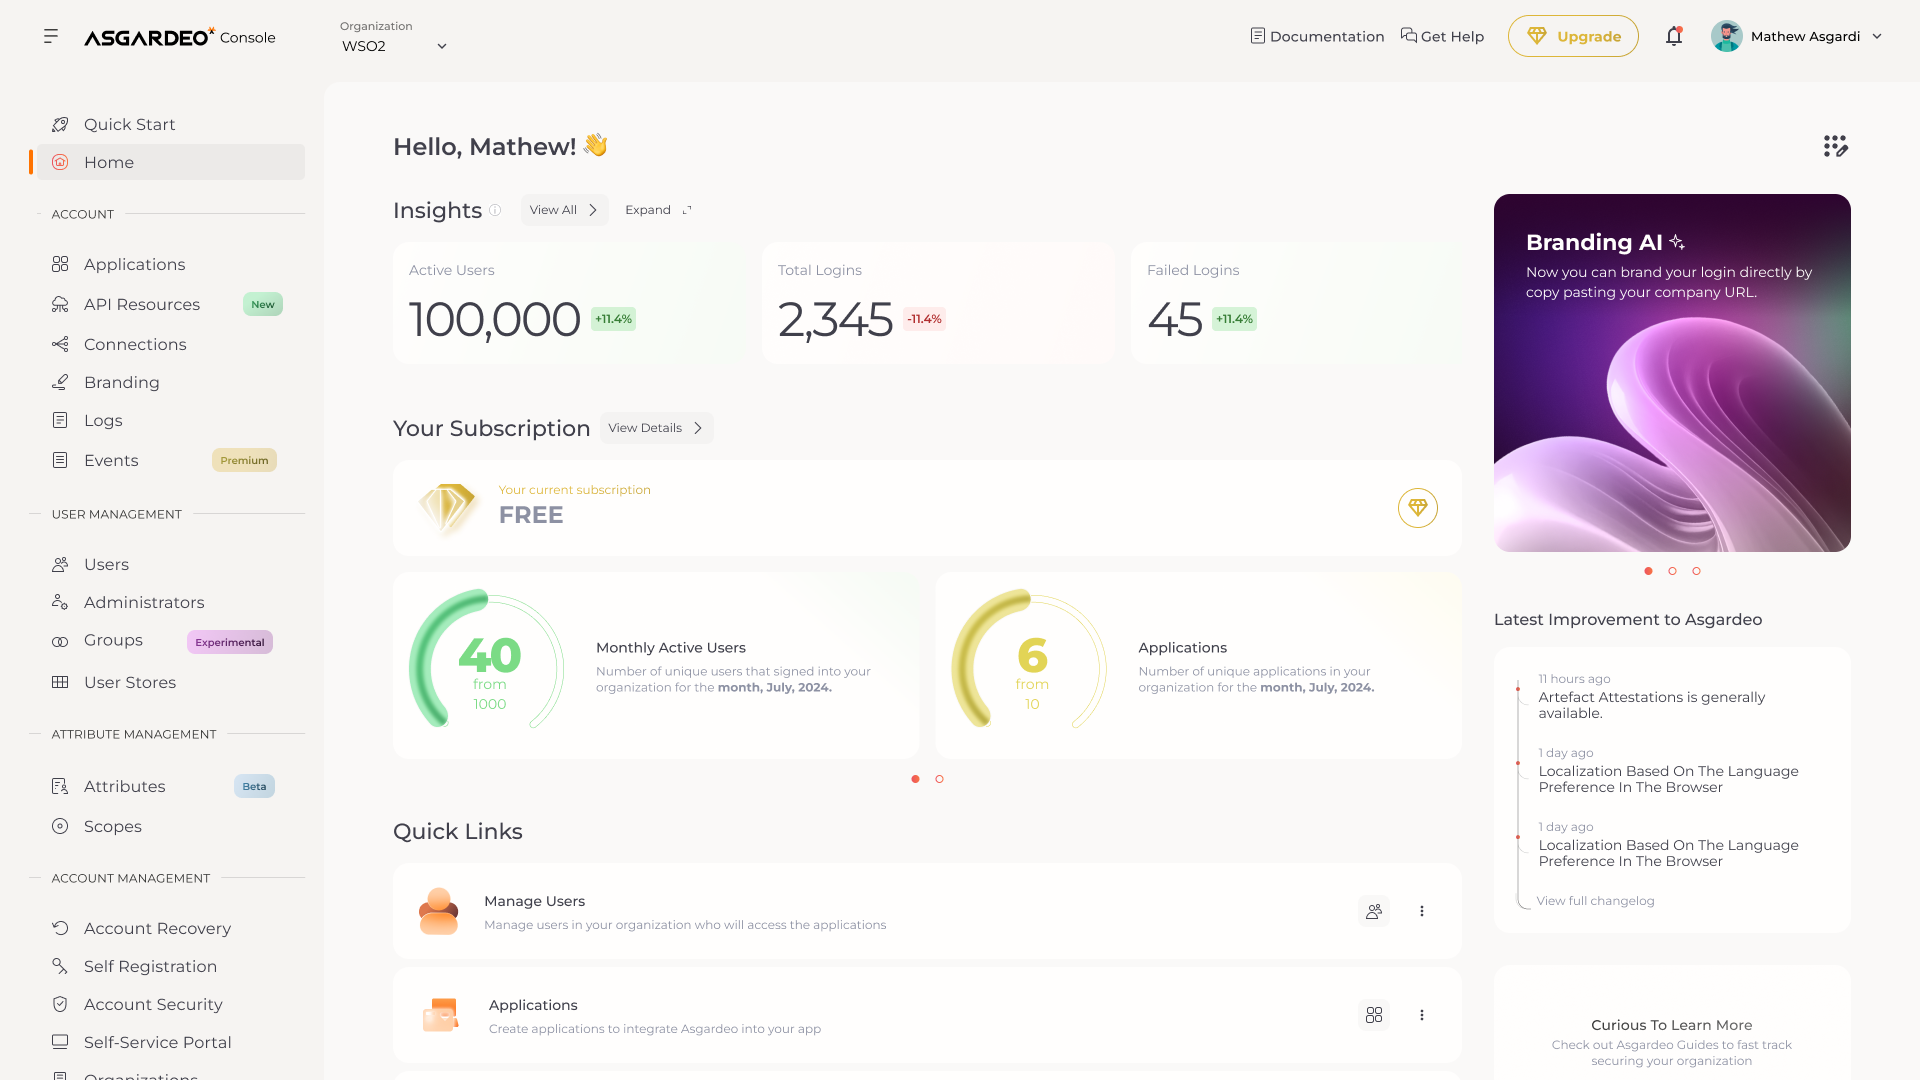Viewport: 1920px width, 1080px height.
Task: Click the Account Recovery sidebar icon
Action: coord(60,929)
